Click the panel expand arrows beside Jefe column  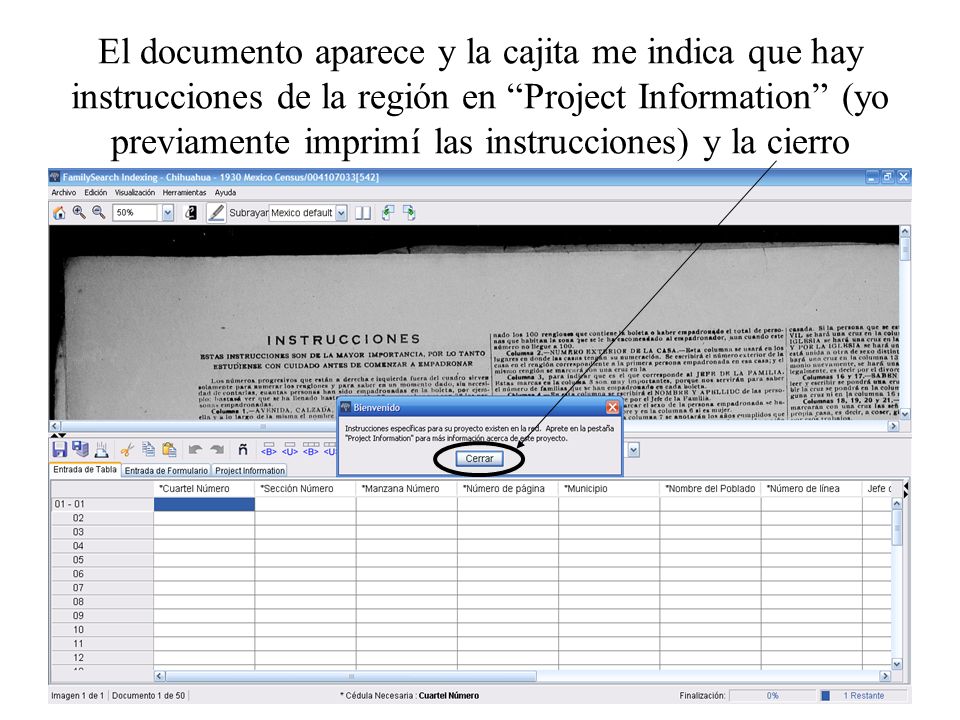906,489
